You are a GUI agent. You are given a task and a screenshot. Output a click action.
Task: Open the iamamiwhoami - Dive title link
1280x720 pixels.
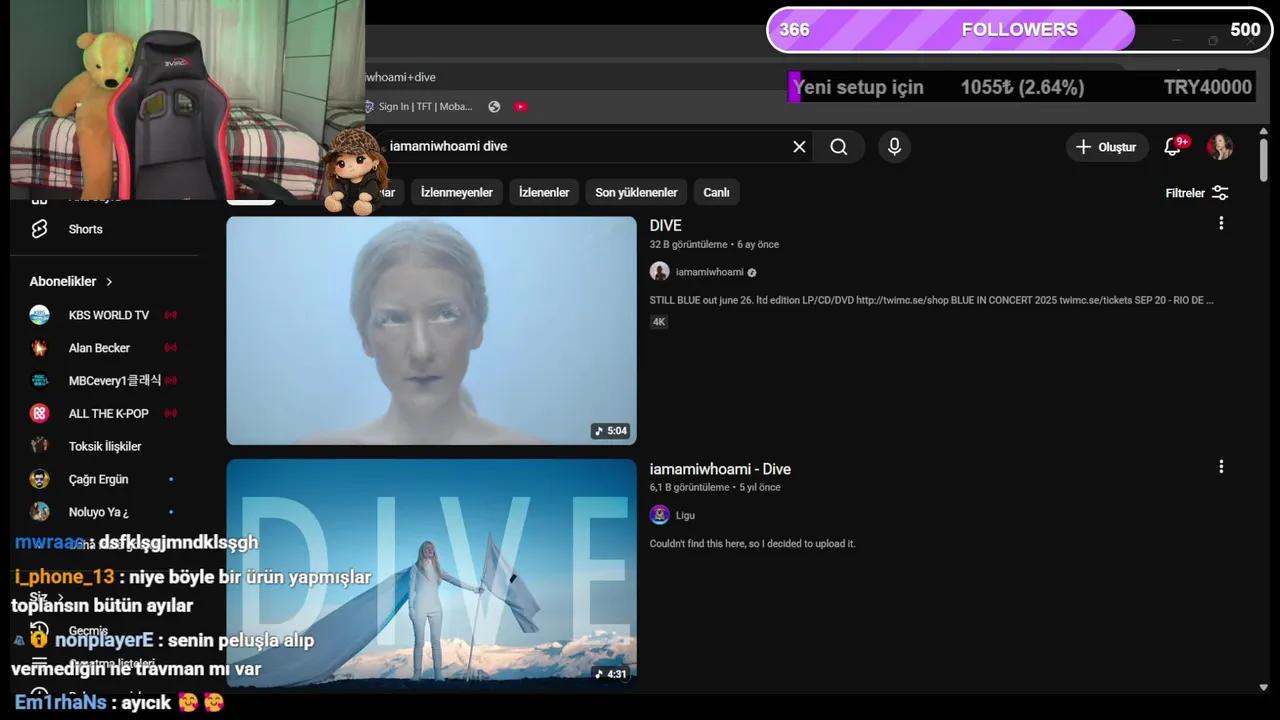point(720,469)
